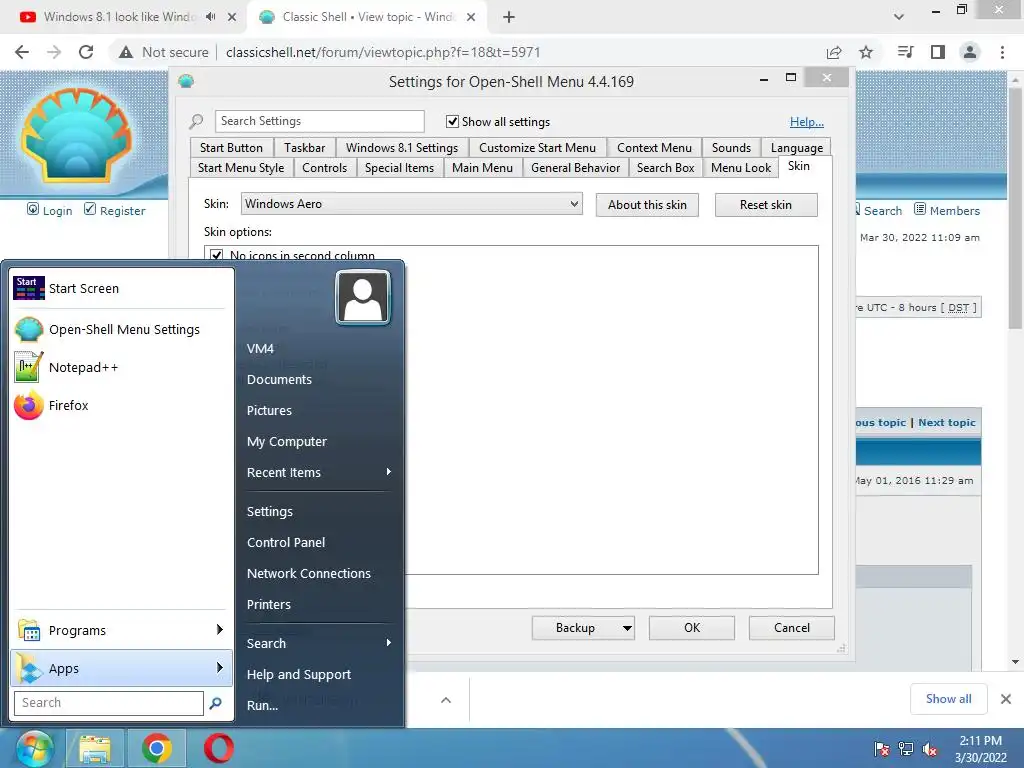Select Run... in start menu
Image resolution: width=1024 pixels, height=768 pixels.
[263, 705]
